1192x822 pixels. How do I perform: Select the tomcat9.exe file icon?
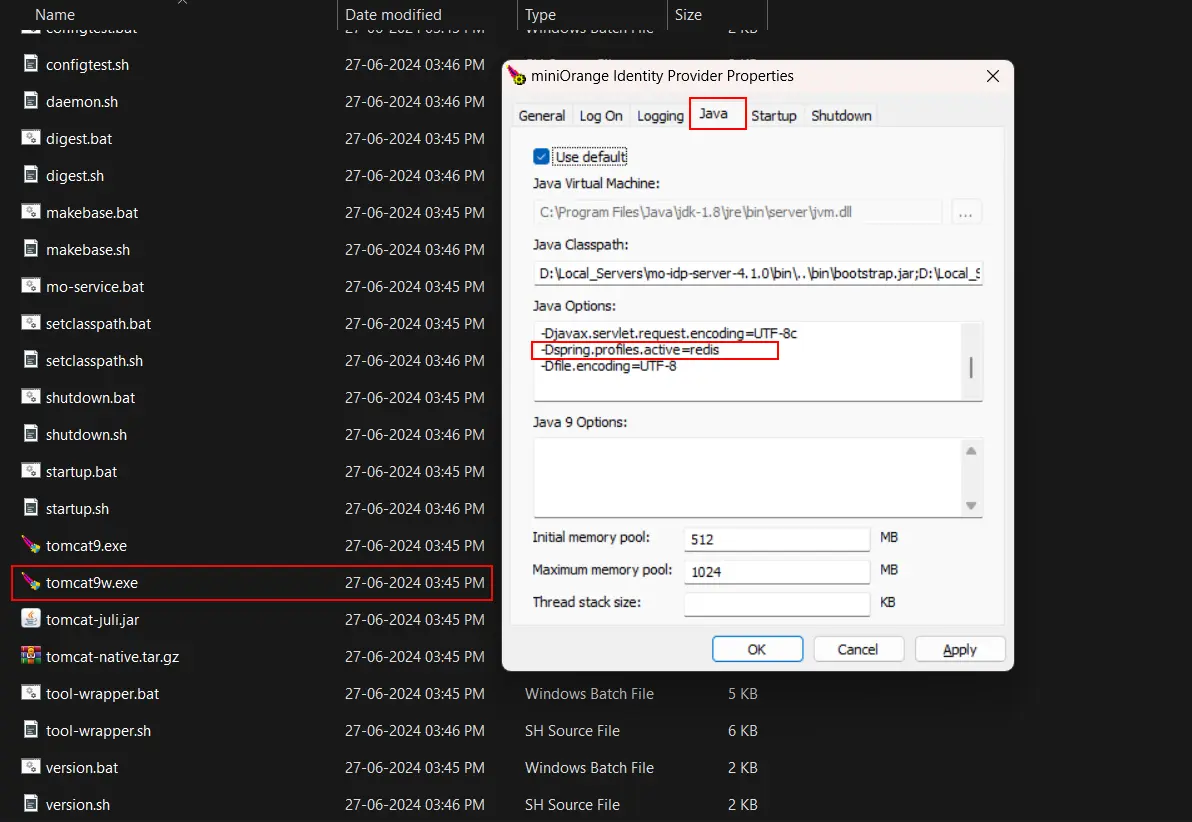coord(30,545)
